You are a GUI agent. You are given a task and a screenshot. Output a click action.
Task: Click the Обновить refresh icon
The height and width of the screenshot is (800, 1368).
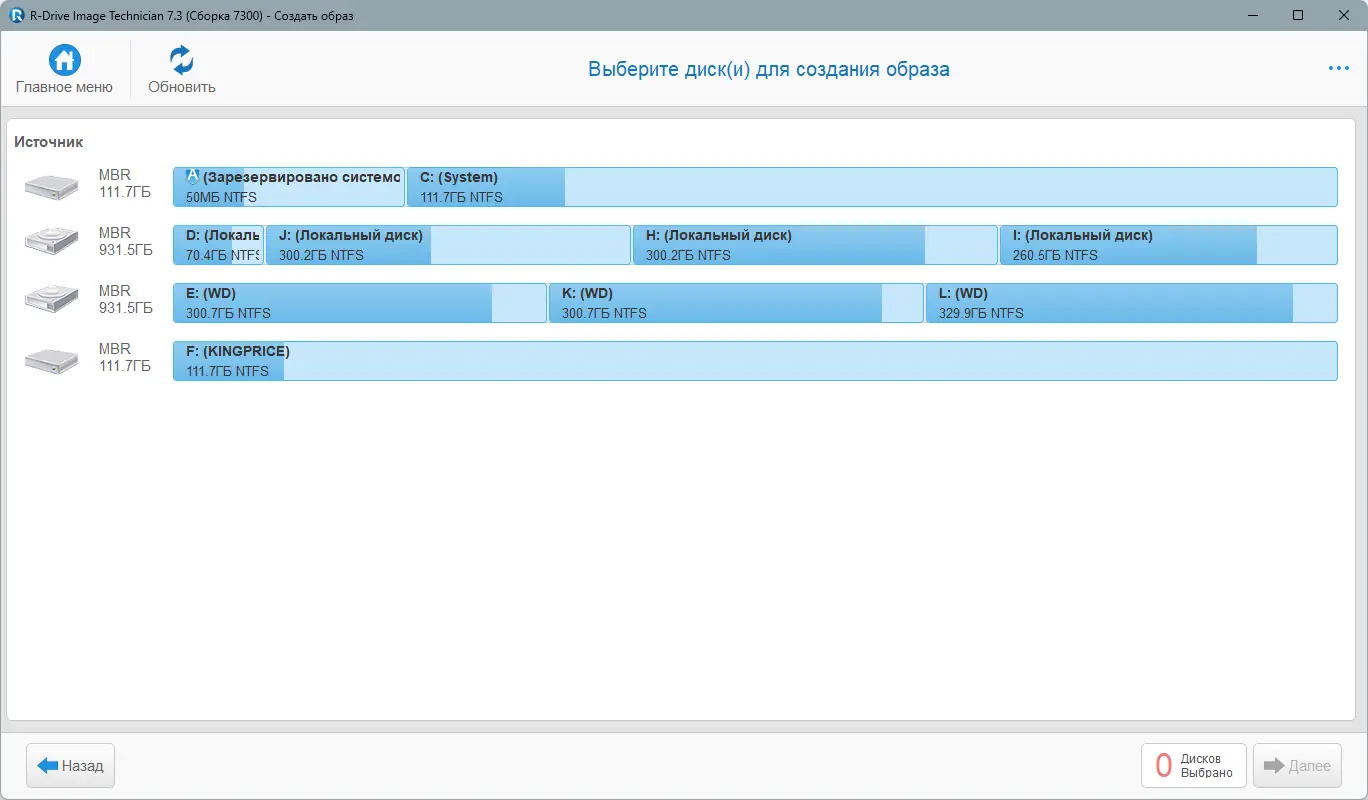pos(182,60)
